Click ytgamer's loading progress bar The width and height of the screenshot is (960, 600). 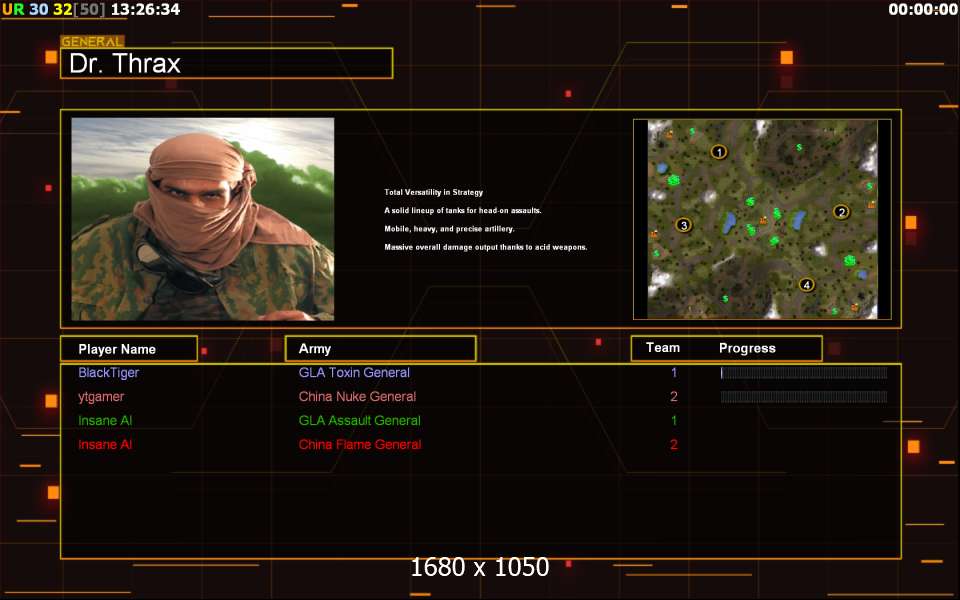click(804, 397)
